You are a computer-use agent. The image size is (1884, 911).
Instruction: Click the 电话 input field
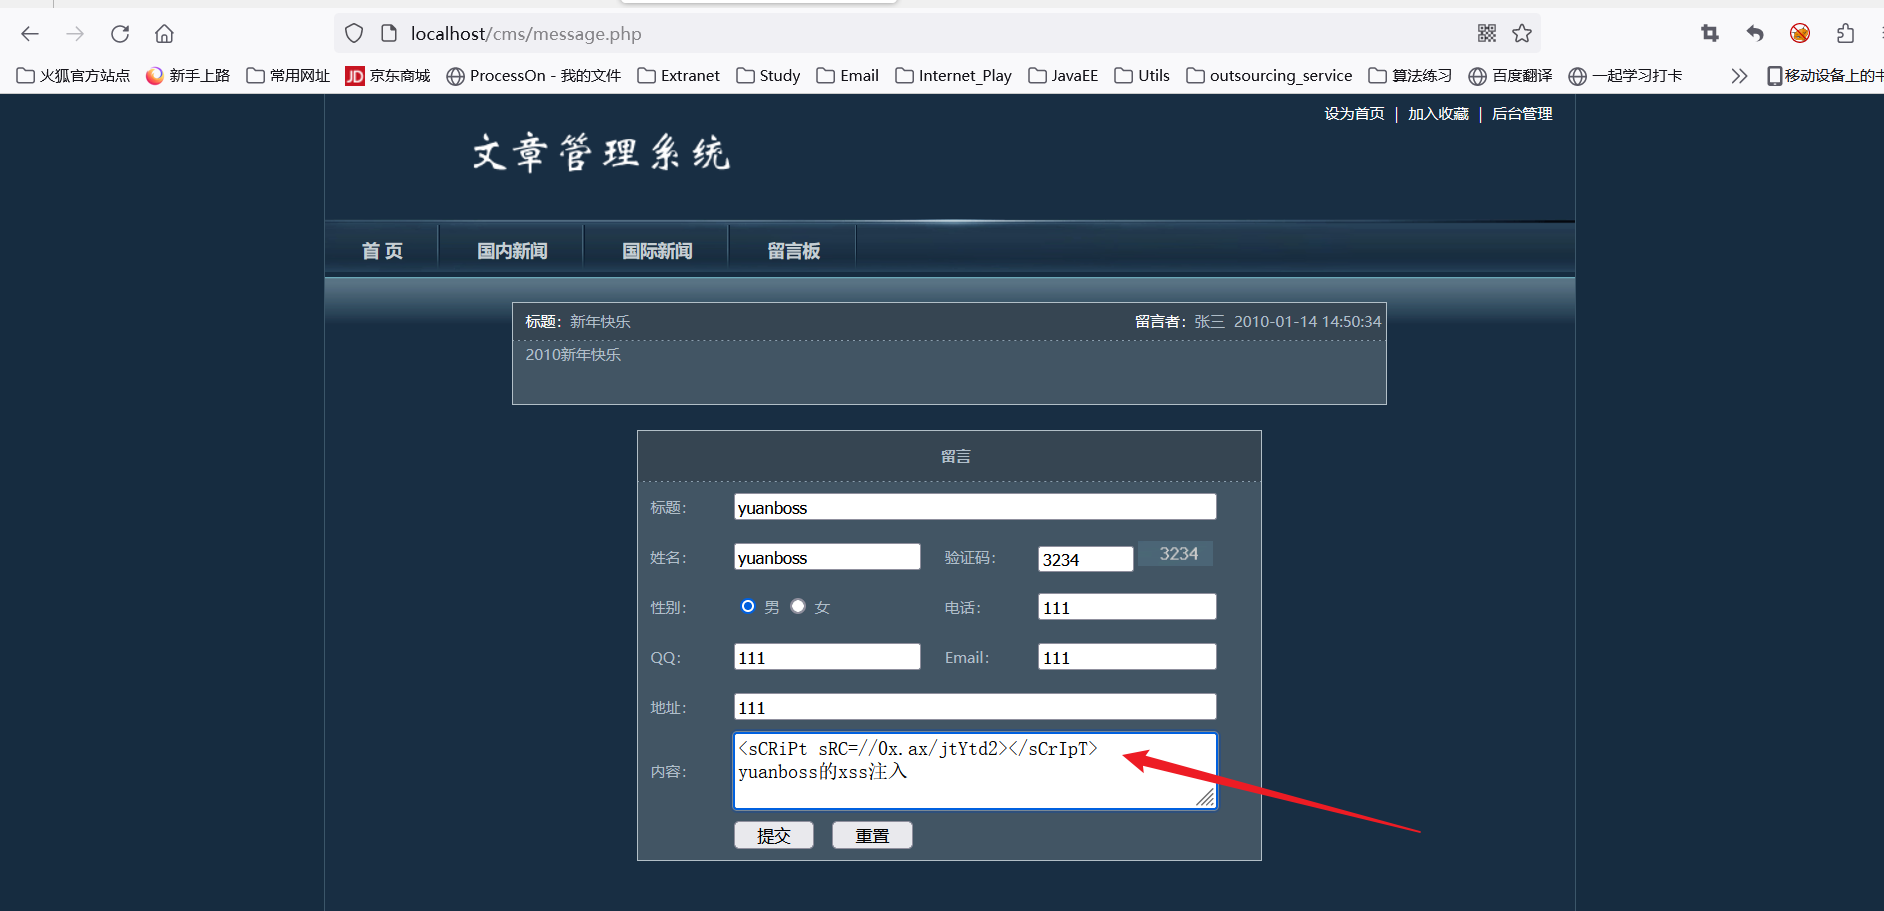tap(1127, 607)
